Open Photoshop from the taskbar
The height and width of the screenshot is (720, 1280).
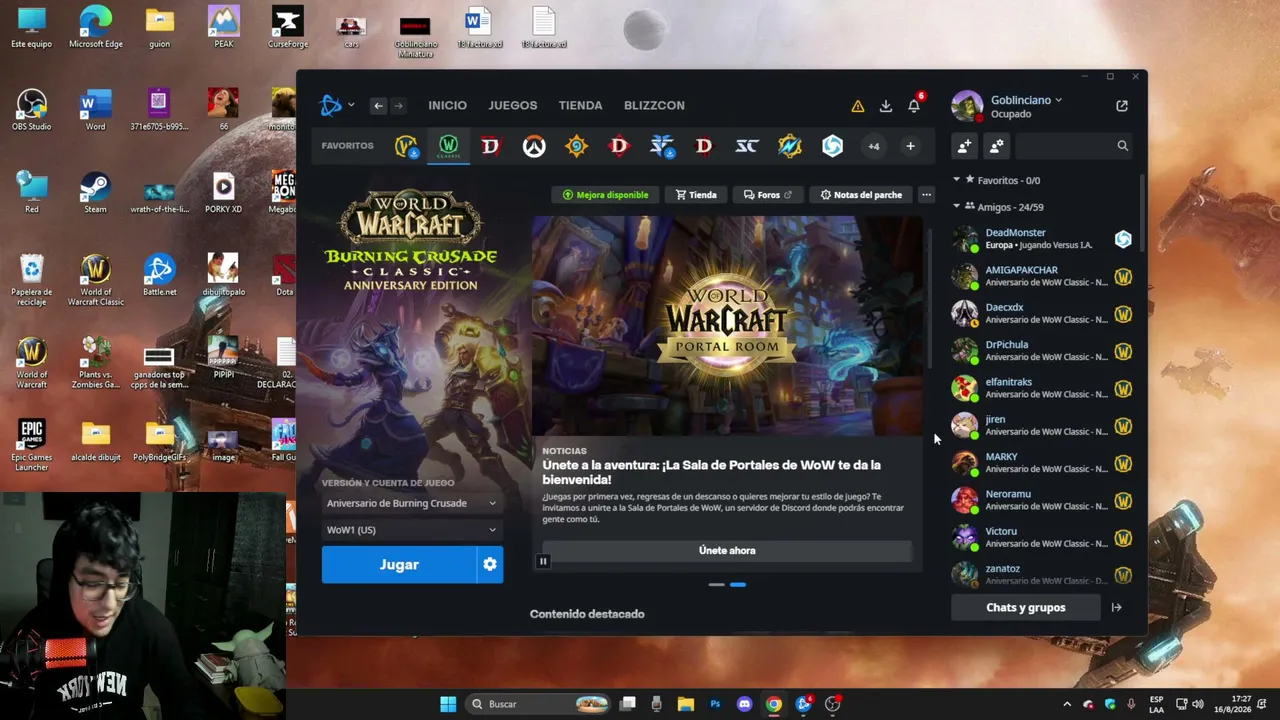pos(715,704)
